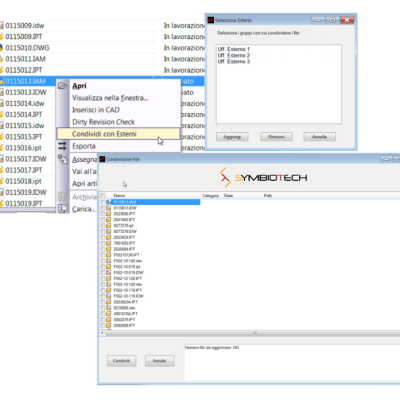
Task: Select file 0115017.IDW in the main list
Action: 26,159
